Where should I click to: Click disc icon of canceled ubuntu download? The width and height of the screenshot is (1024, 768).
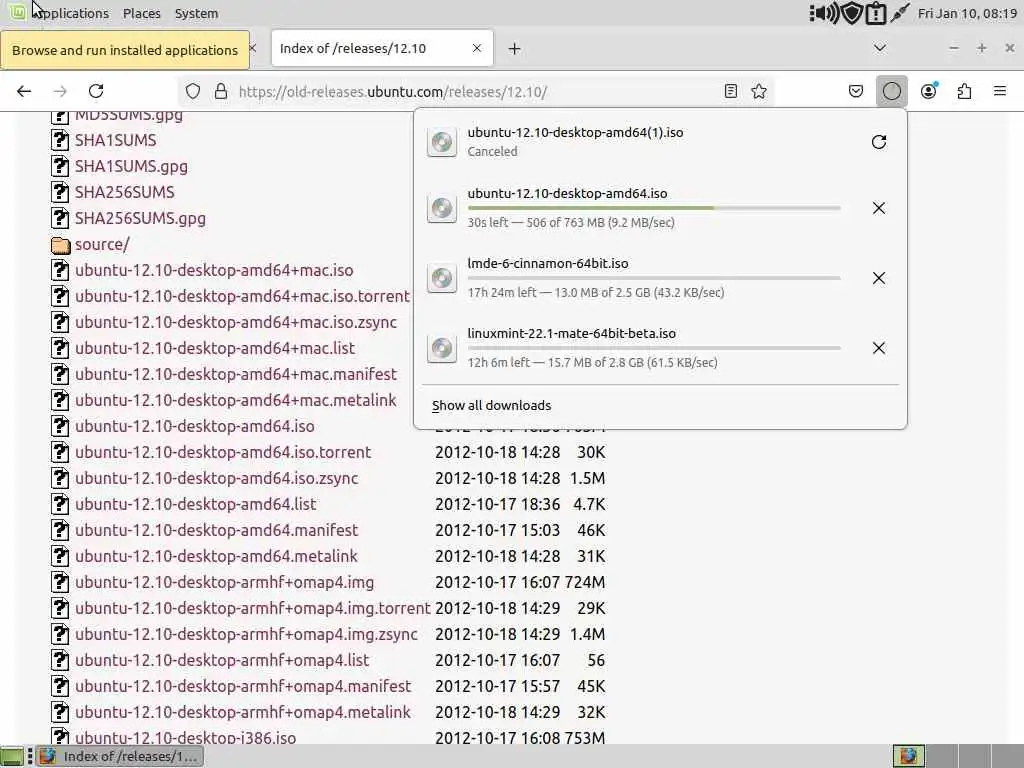coord(442,142)
